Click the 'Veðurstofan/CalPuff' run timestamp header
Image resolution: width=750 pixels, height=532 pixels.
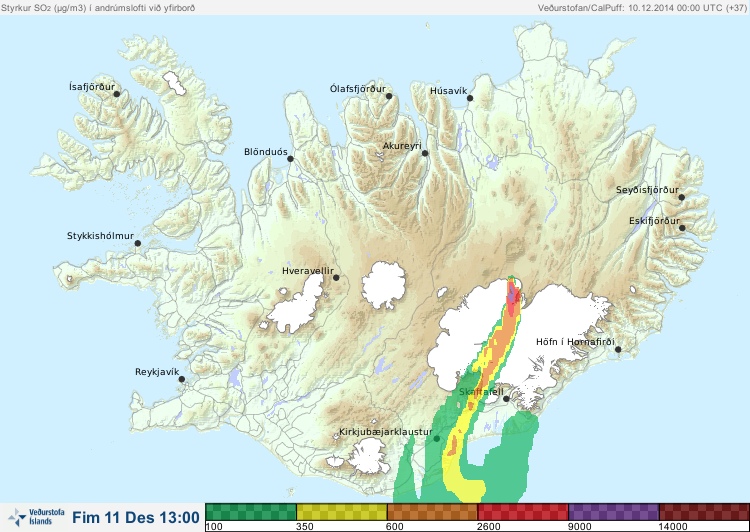point(642,8)
